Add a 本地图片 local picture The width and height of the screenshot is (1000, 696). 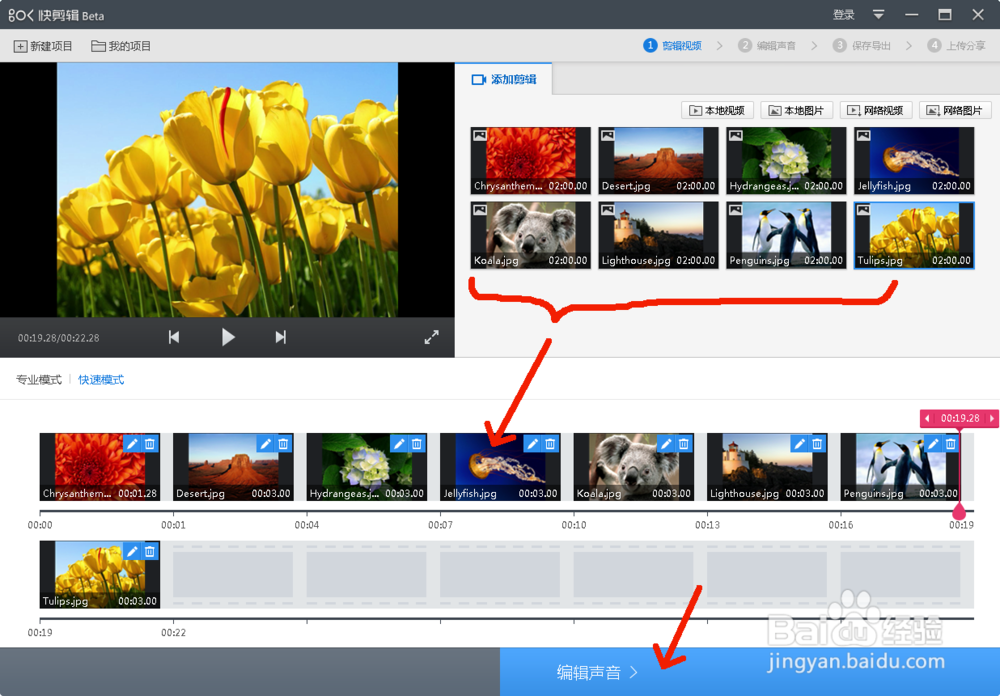[797, 110]
